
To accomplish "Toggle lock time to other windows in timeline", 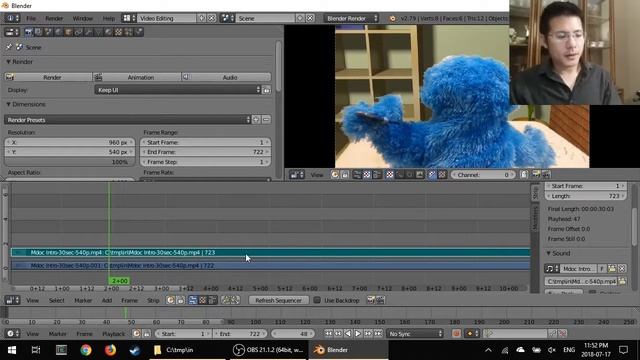I will tap(147, 333).
